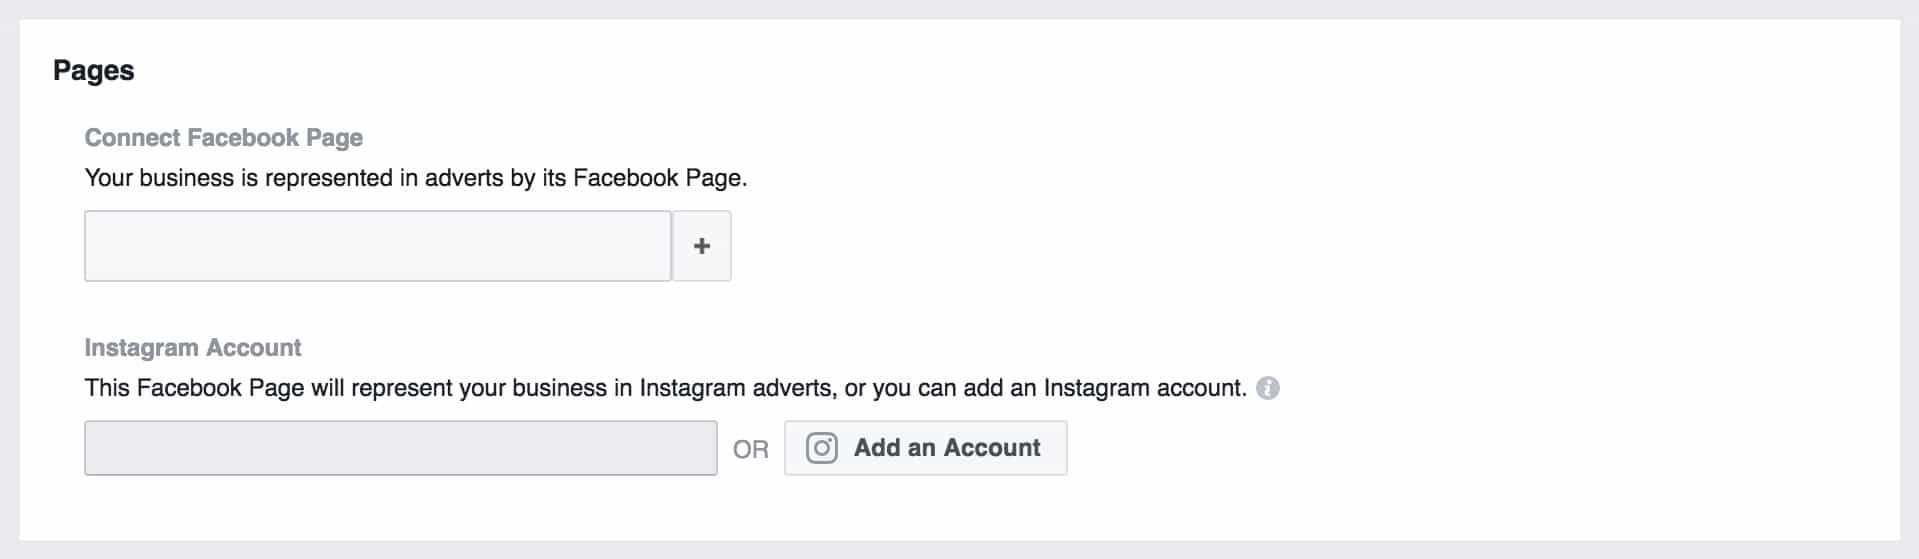Click the Connect Facebook Page label

[x=224, y=138]
